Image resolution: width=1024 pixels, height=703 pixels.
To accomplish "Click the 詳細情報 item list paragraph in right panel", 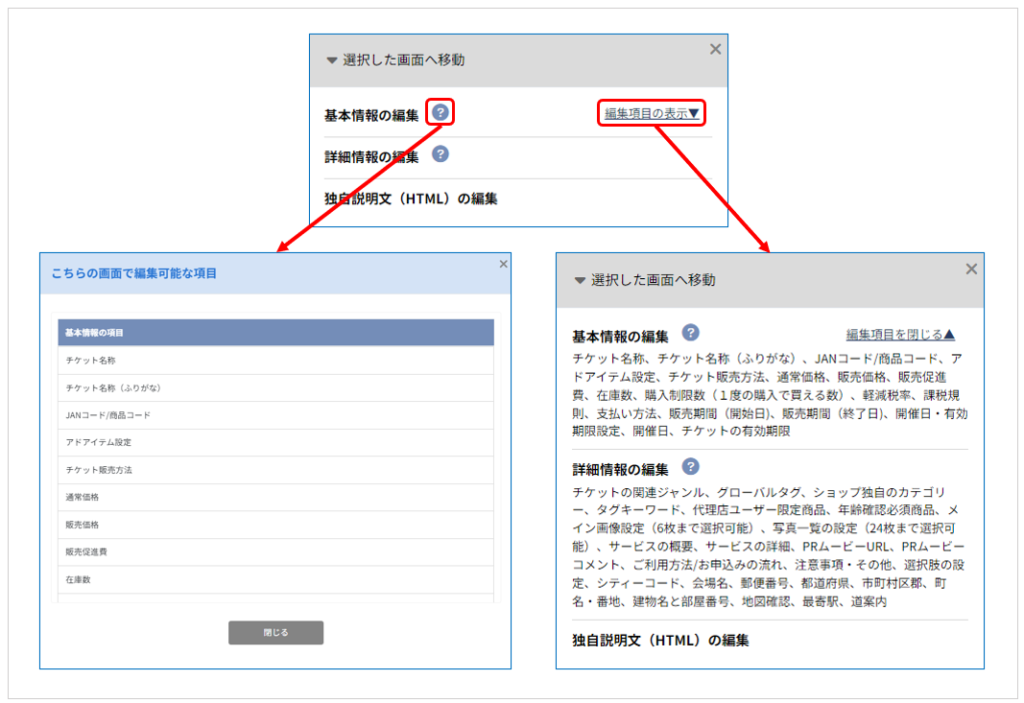I will coord(769,546).
